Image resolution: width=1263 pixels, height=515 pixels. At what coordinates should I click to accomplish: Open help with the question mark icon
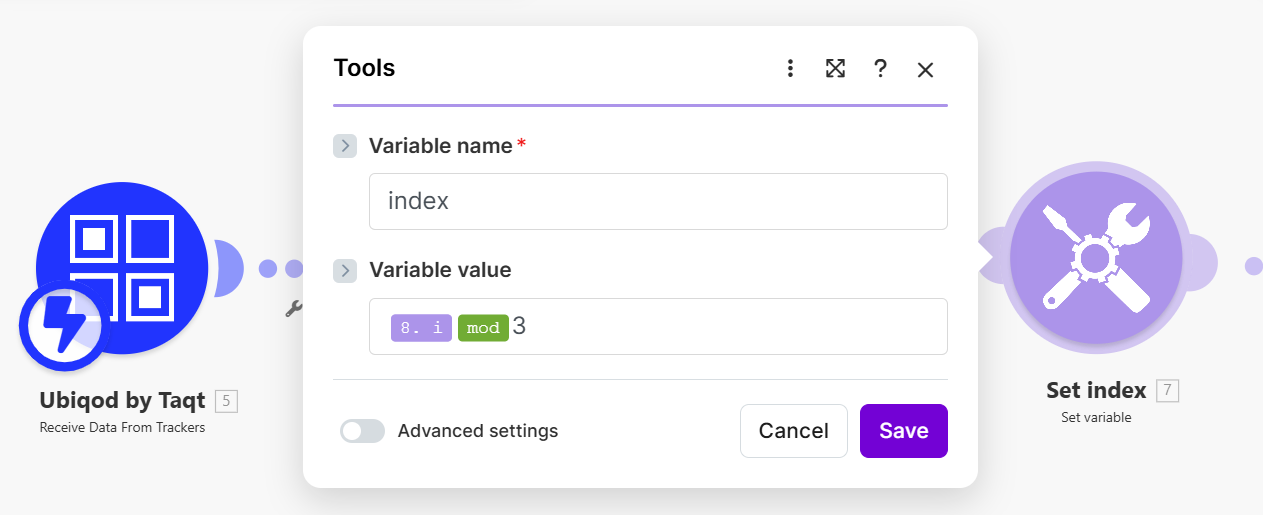tap(880, 68)
